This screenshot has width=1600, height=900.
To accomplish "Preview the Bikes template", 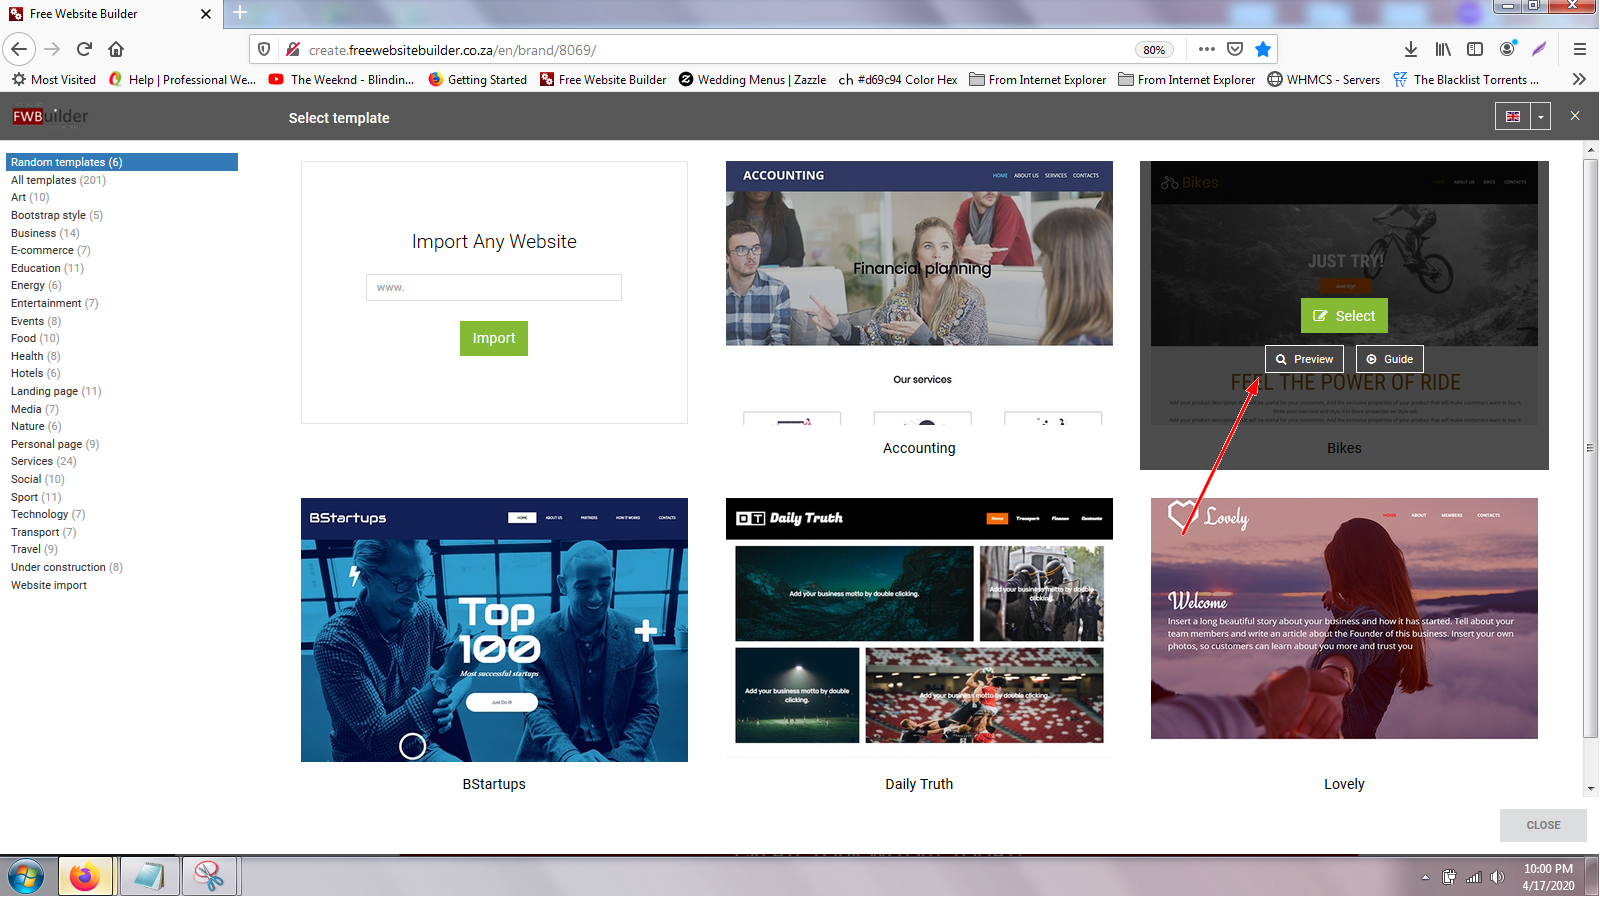I will [x=1304, y=359].
